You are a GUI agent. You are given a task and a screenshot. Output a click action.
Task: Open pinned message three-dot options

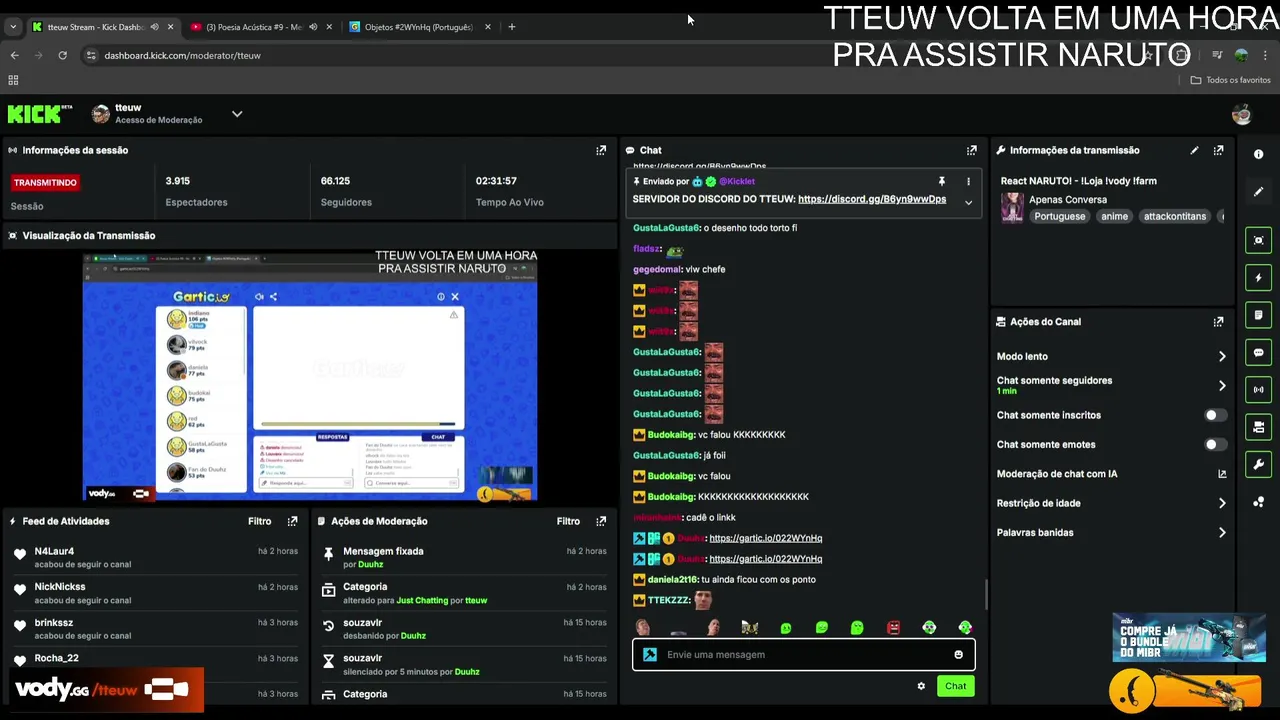[x=968, y=181]
